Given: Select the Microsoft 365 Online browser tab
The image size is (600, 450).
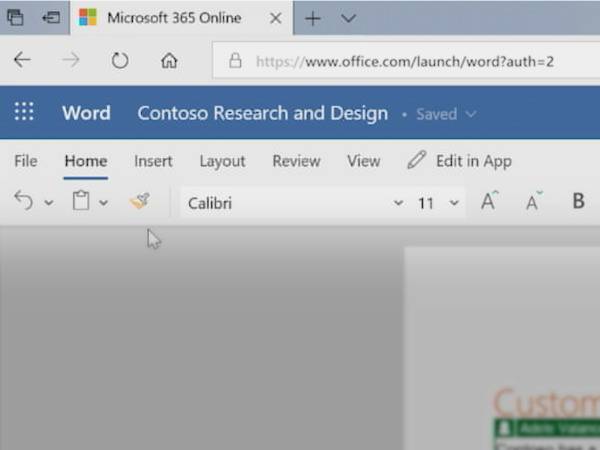Looking at the screenshot, I should 181,18.
